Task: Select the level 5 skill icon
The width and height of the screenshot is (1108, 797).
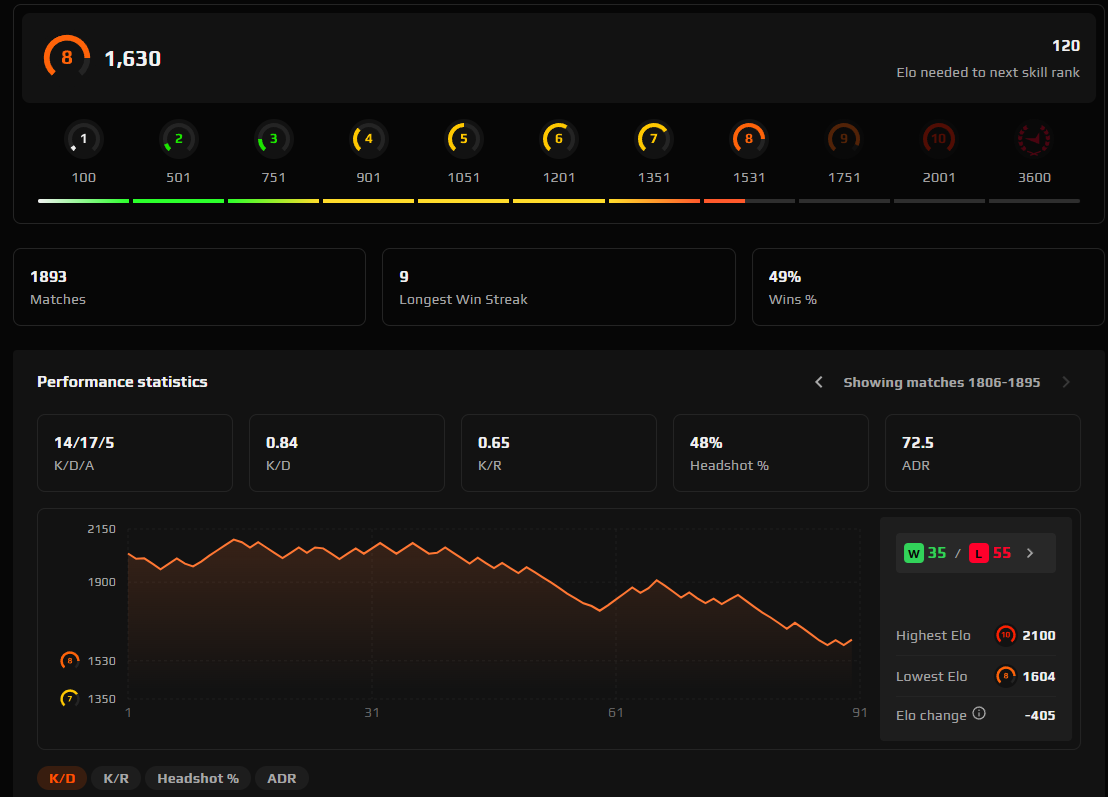Action: (464, 138)
